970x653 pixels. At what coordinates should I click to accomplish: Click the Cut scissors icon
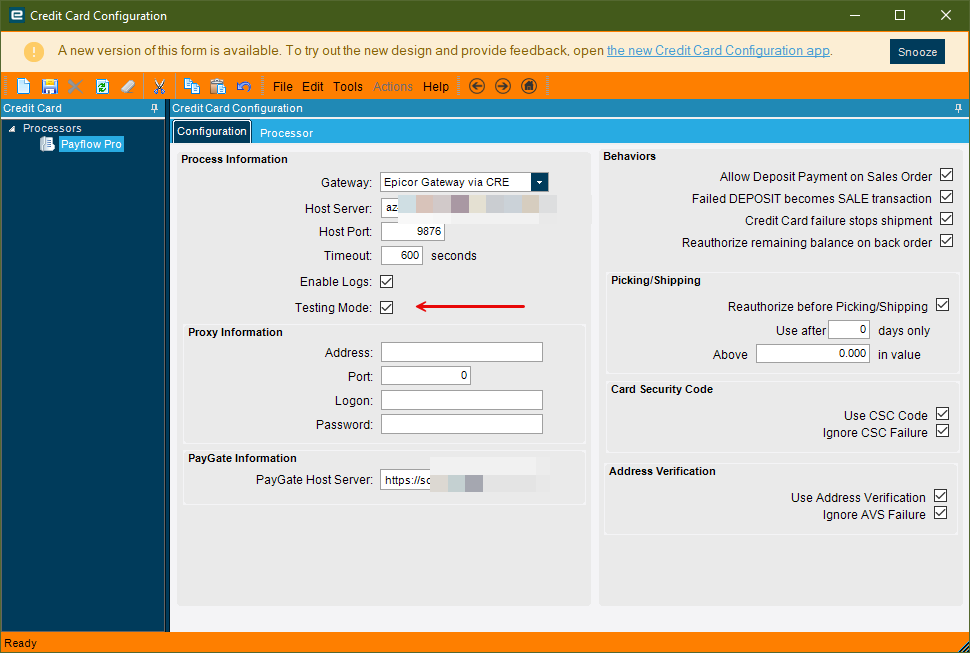tap(160, 87)
